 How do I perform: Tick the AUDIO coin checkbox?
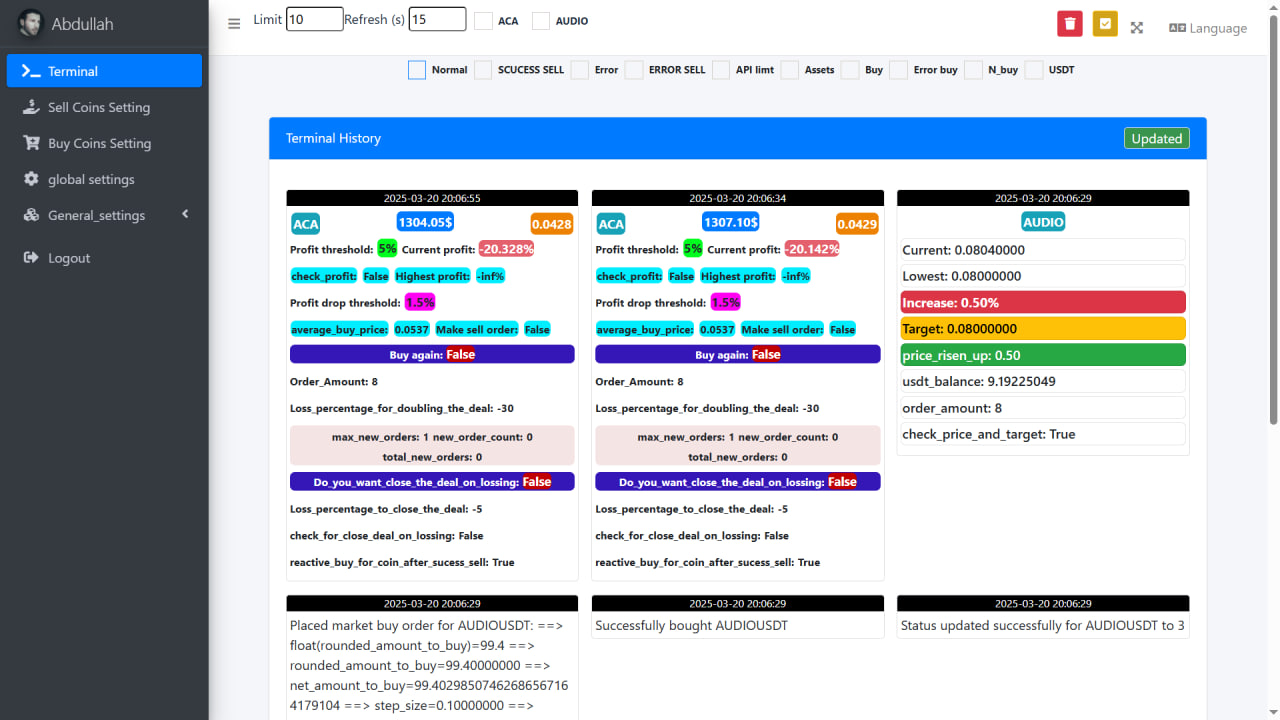(541, 20)
